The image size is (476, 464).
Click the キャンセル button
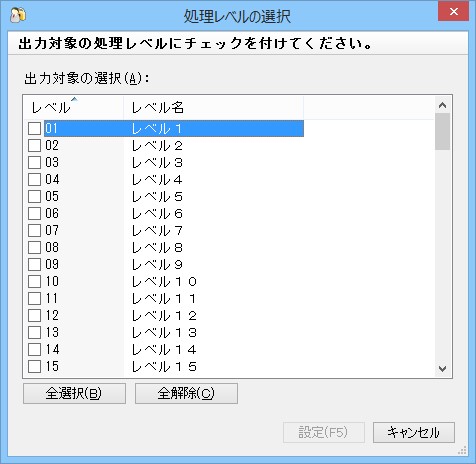click(x=414, y=432)
